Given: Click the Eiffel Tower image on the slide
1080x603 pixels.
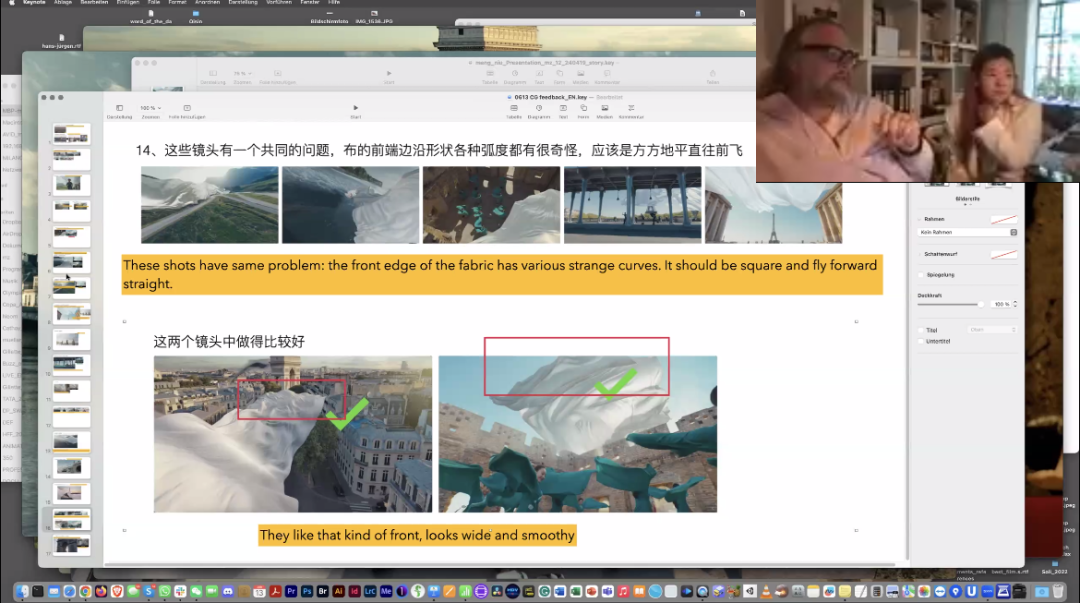Looking at the screenshot, I should tap(773, 205).
